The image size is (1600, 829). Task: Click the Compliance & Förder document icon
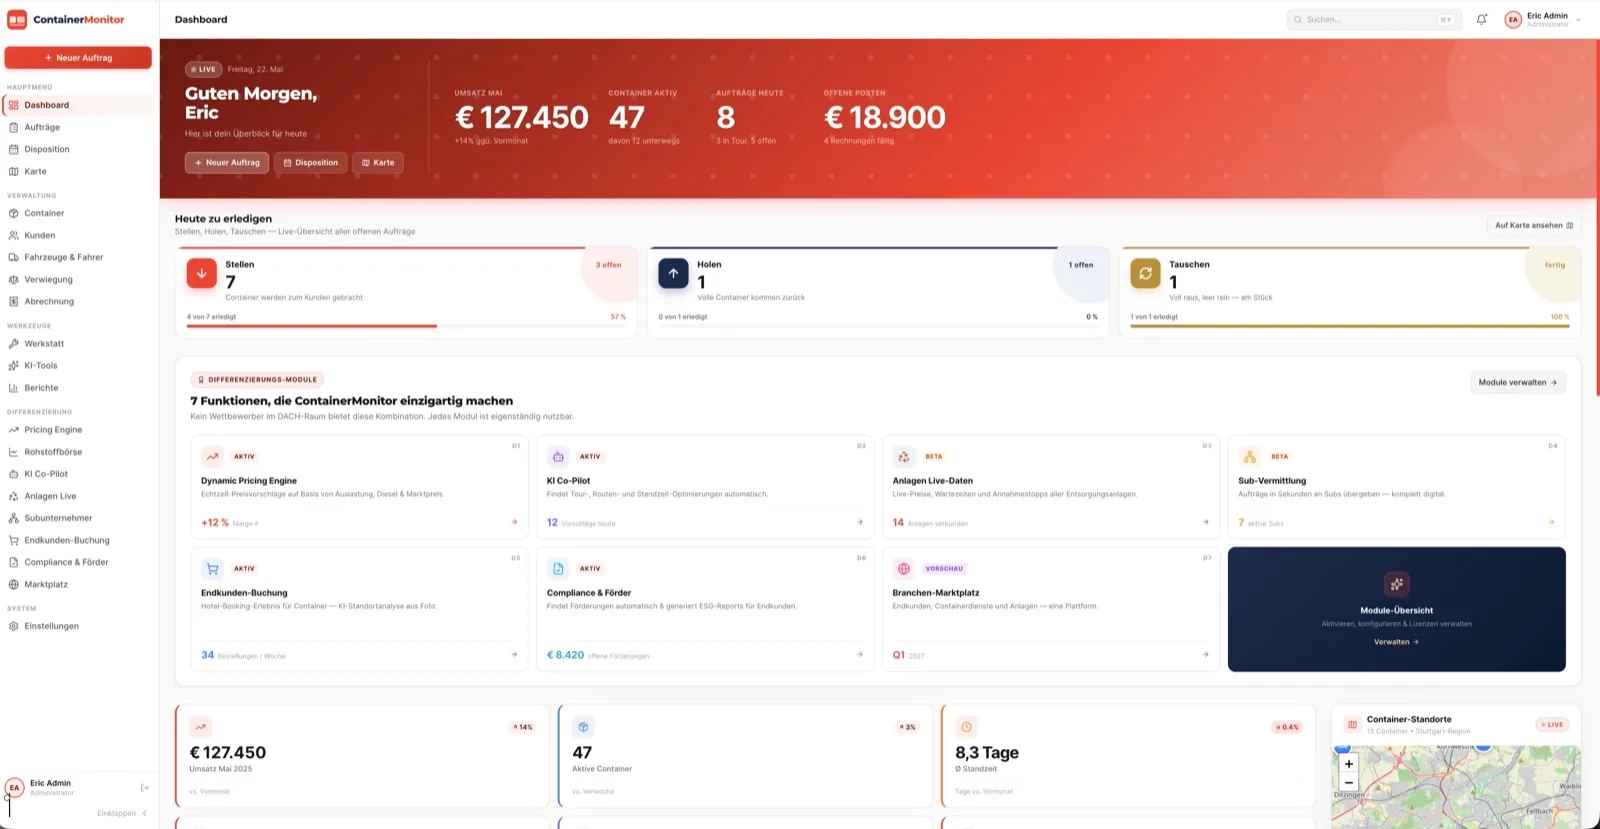(558, 568)
